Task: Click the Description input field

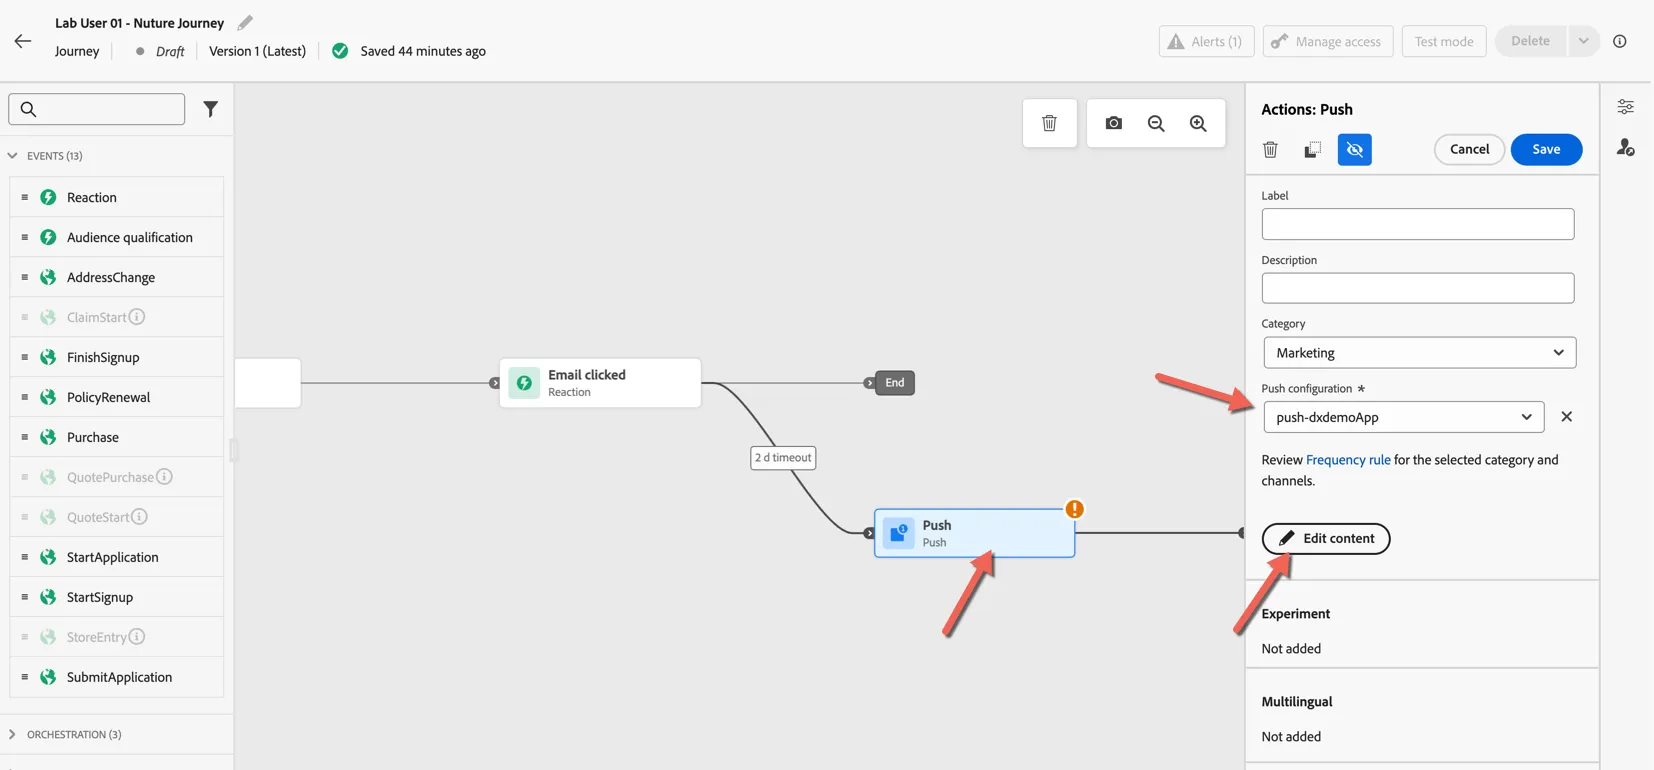Action: pyautogui.click(x=1417, y=288)
